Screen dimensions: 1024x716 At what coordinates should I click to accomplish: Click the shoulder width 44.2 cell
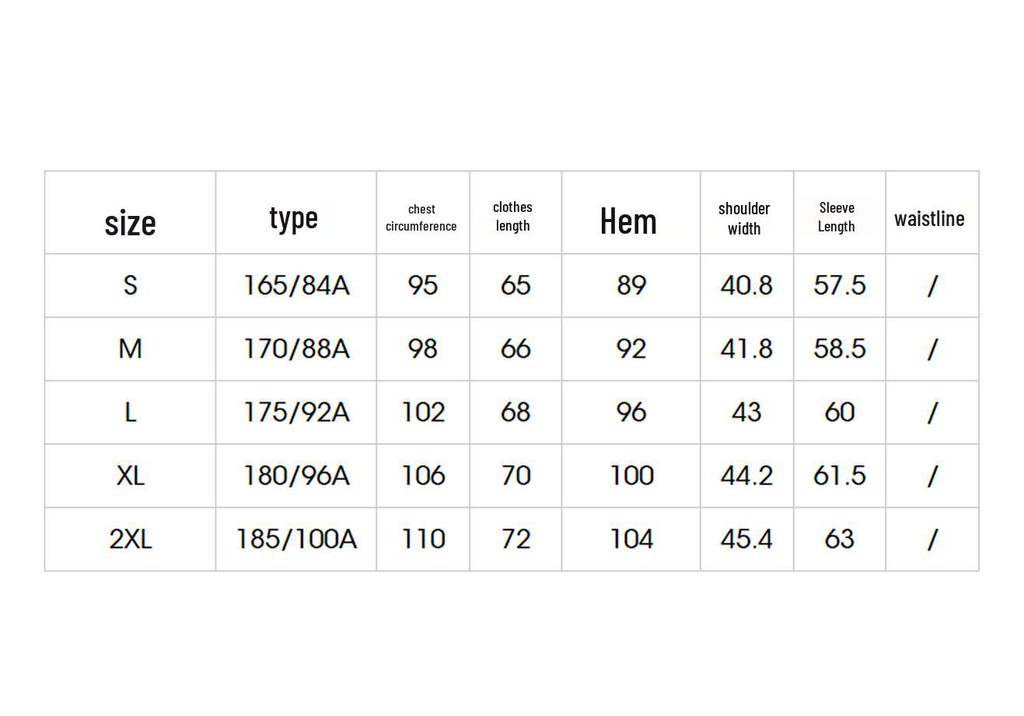[x=746, y=476]
